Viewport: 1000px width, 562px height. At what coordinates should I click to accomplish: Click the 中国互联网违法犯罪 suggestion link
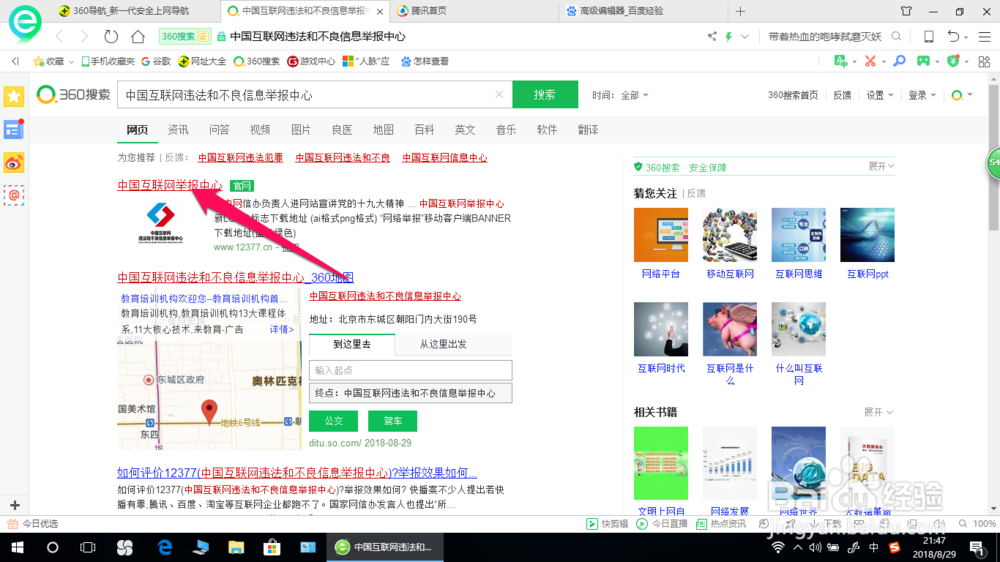[x=240, y=158]
